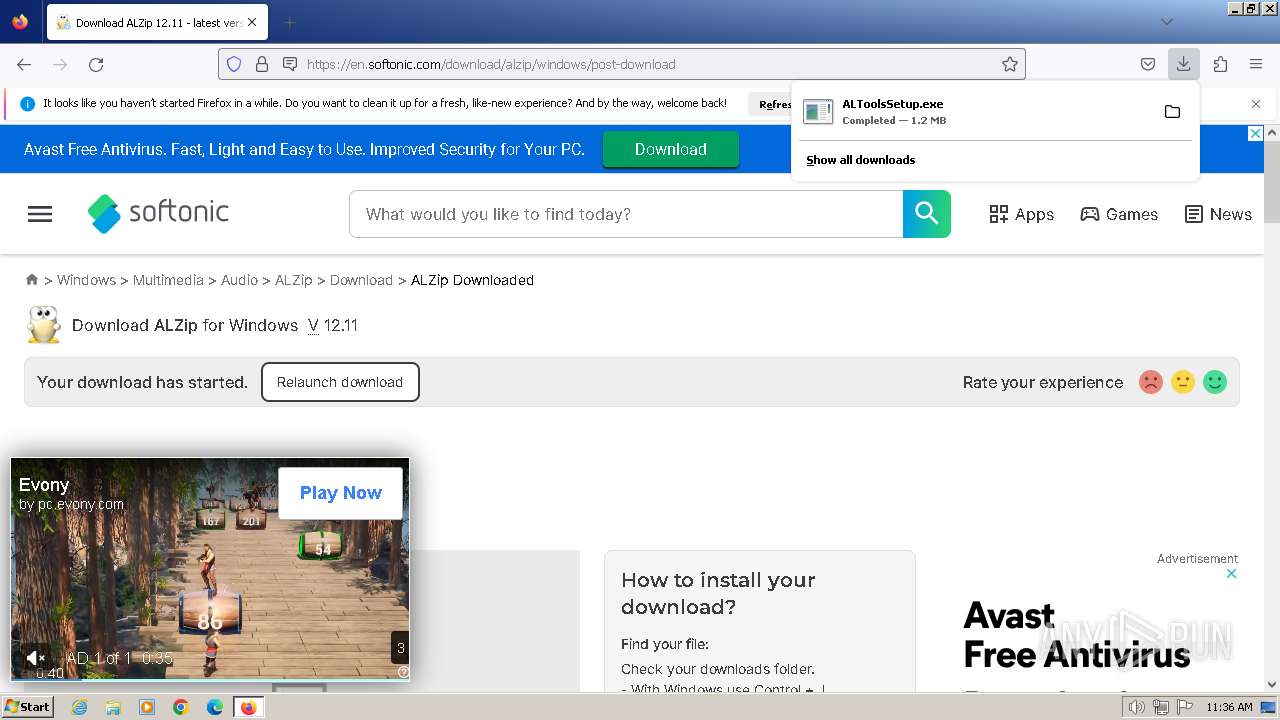Rate experience with red sad face

[1151, 382]
